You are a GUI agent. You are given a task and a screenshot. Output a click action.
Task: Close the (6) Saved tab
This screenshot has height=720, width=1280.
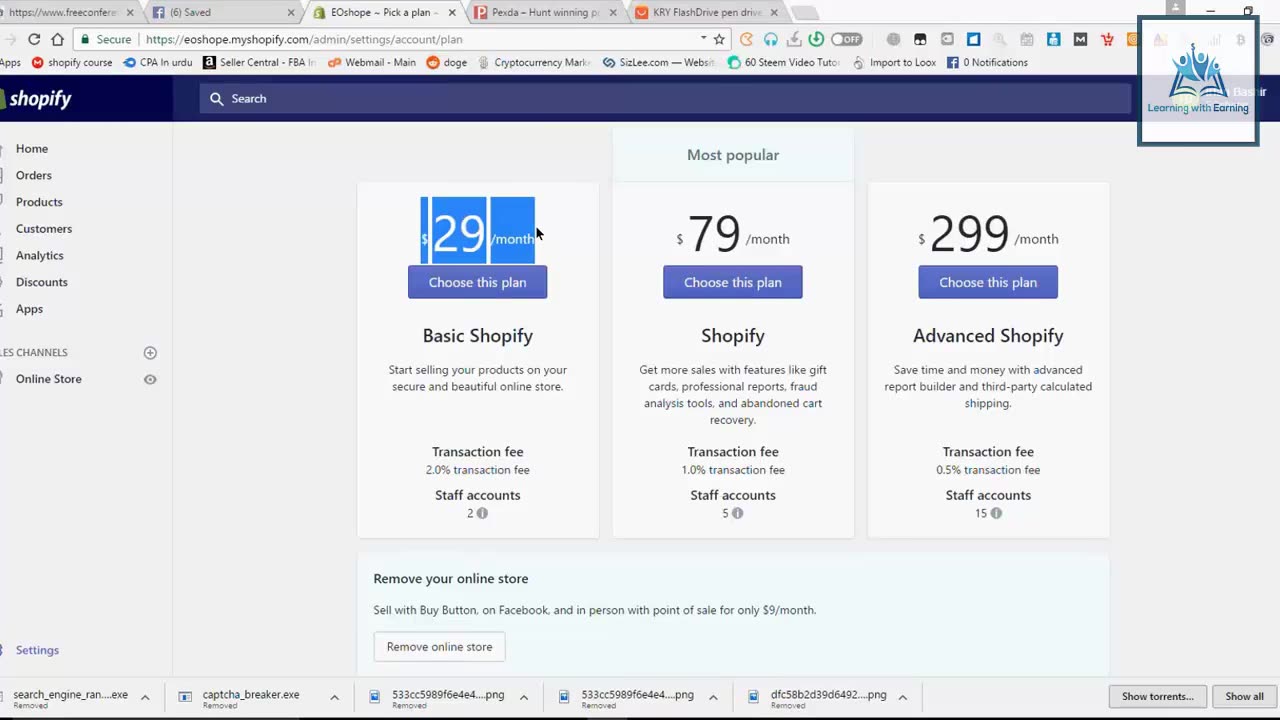pyautogui.click(x=291, y=13)
